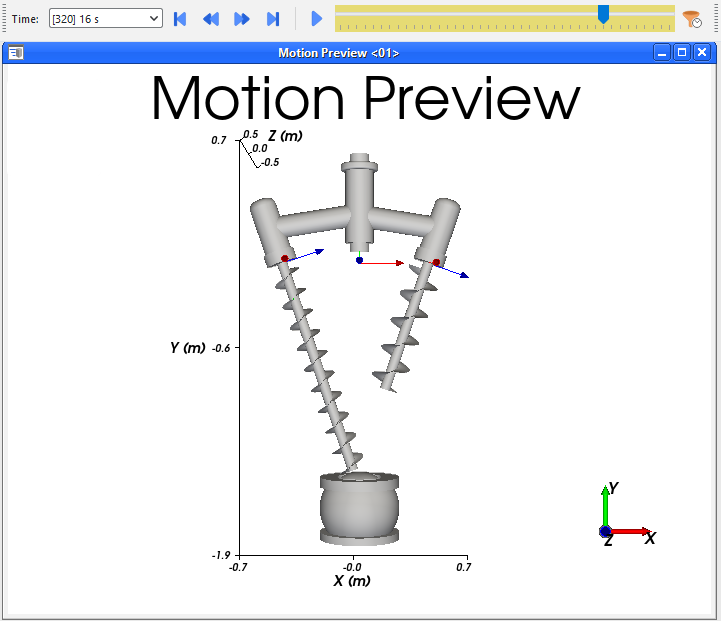
Task: Click the orientation triad Y axis
Action: click(x=605, y=507)
